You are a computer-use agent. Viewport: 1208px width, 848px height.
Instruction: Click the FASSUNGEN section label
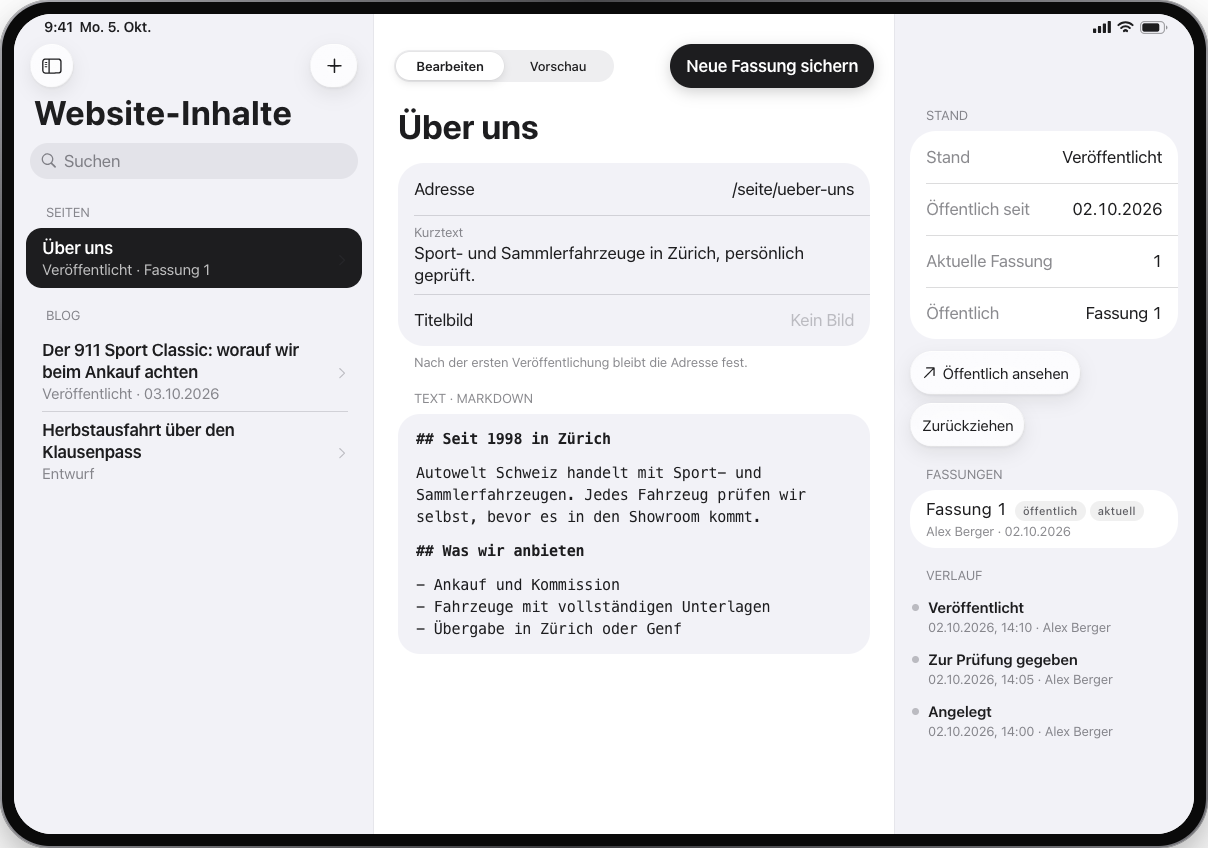tap(964, 475)
